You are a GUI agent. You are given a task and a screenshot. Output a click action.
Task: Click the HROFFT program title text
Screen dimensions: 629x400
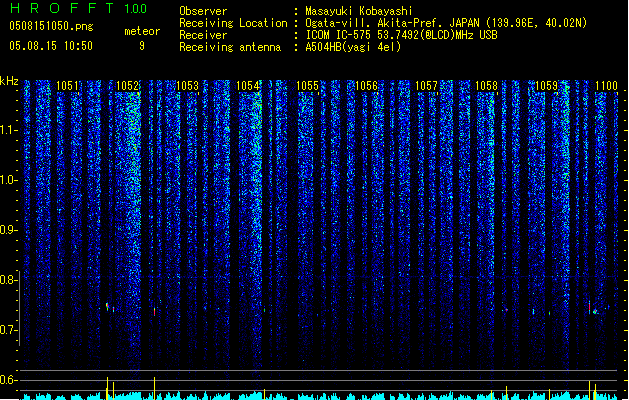(61, 8)
